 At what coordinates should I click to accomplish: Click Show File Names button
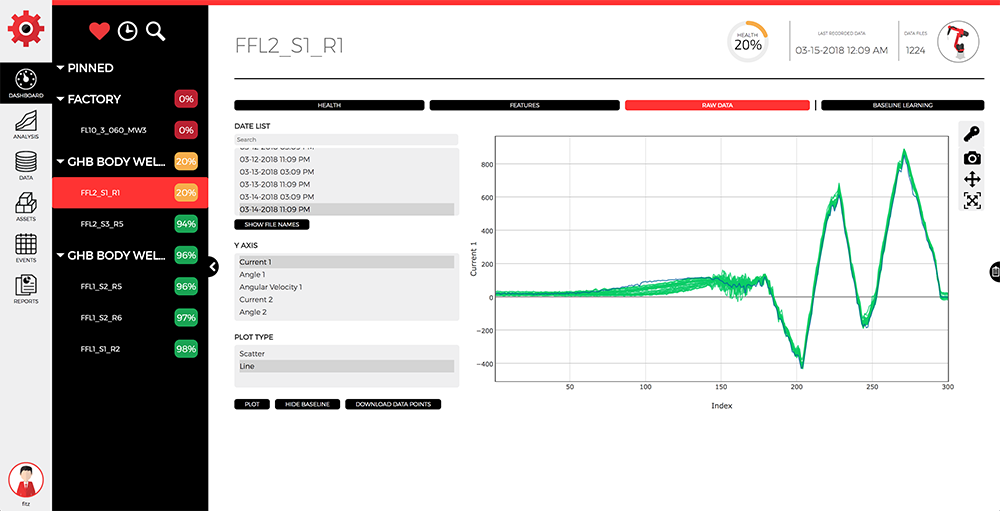pyautogui.click(x=272, y=225)
